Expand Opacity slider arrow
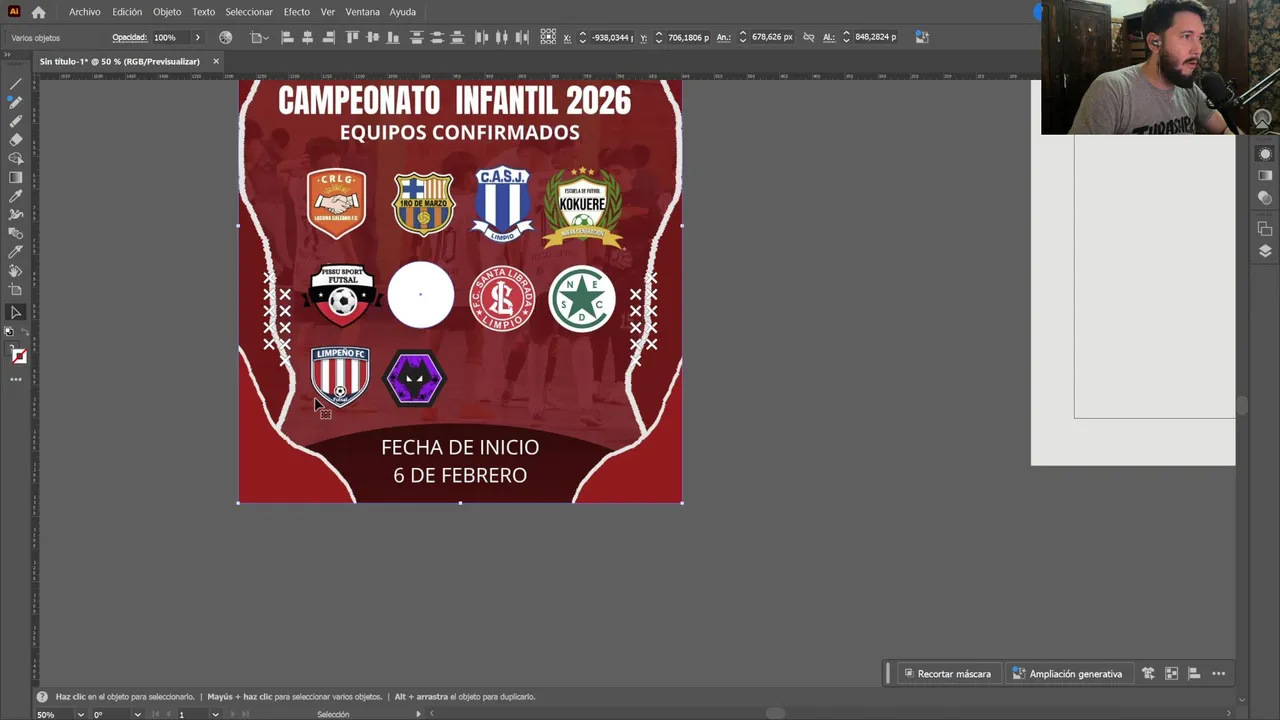1280x720 pixels. pyautogui.click(x=197, y=37)
